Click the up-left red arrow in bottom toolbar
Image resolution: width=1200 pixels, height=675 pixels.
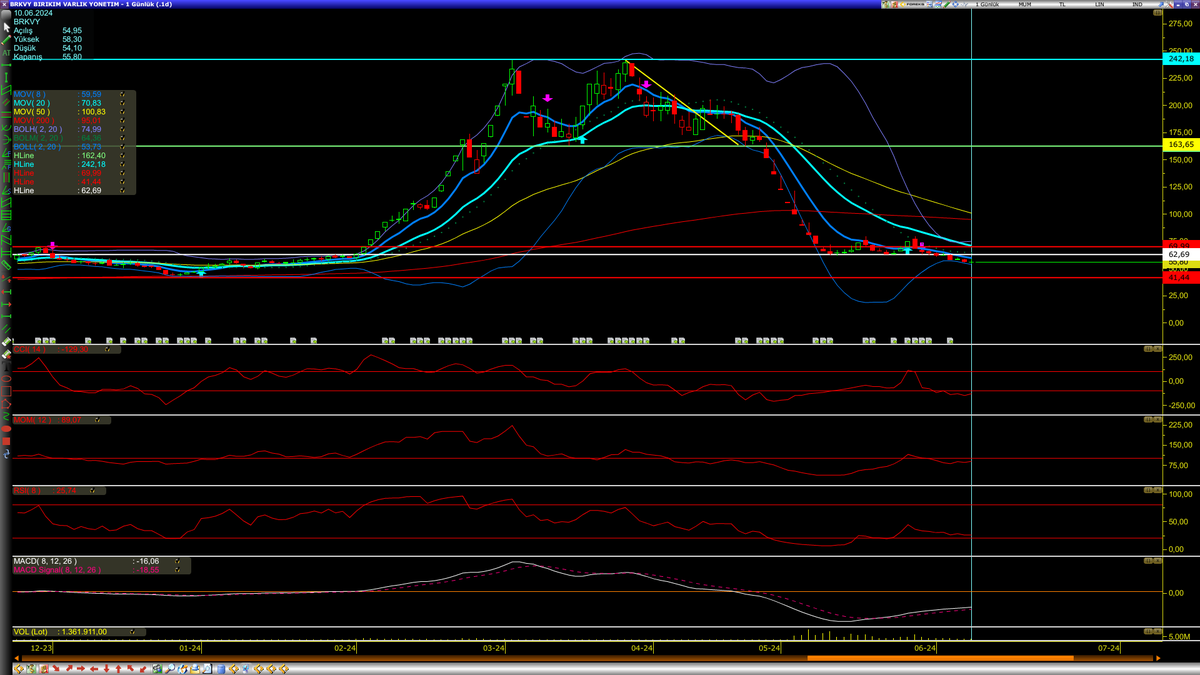pyautogui.click(x=130, y=669)
